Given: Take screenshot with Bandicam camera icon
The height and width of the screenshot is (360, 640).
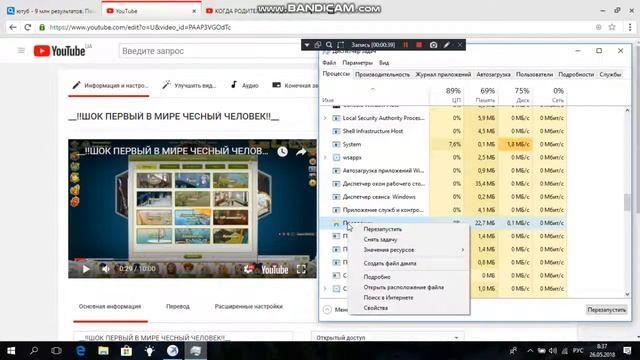Looking at the screenshot, I should click(433, 45).
